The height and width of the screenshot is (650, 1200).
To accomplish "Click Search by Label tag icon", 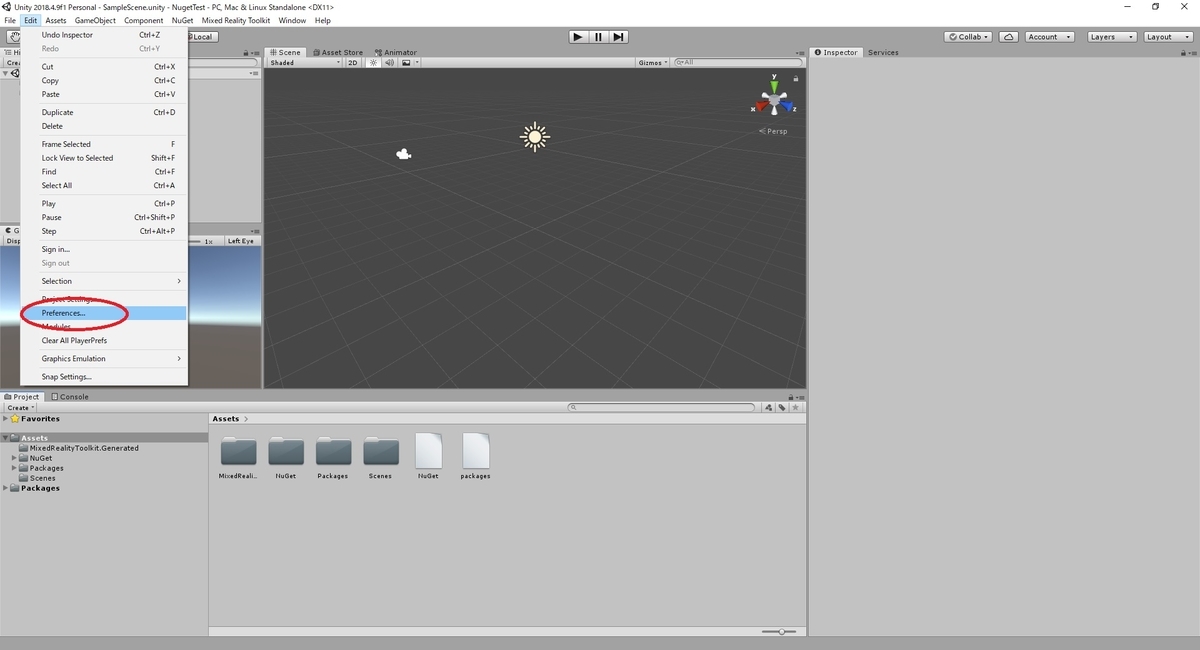I will 782,407.
